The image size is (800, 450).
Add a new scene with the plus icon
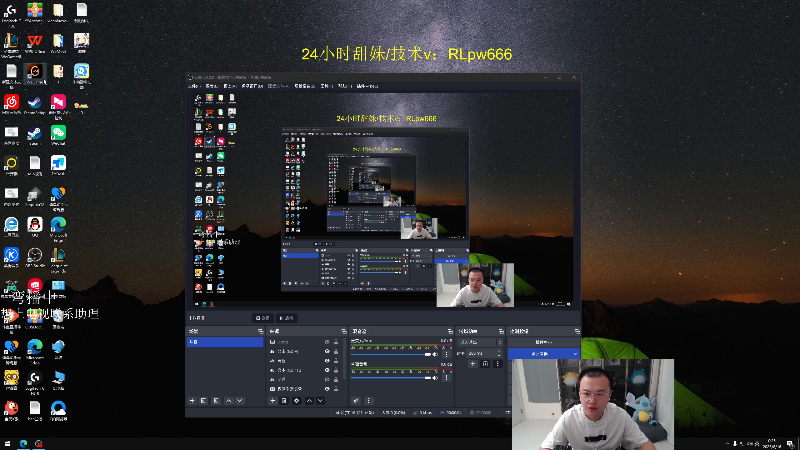tap(192, 401)
